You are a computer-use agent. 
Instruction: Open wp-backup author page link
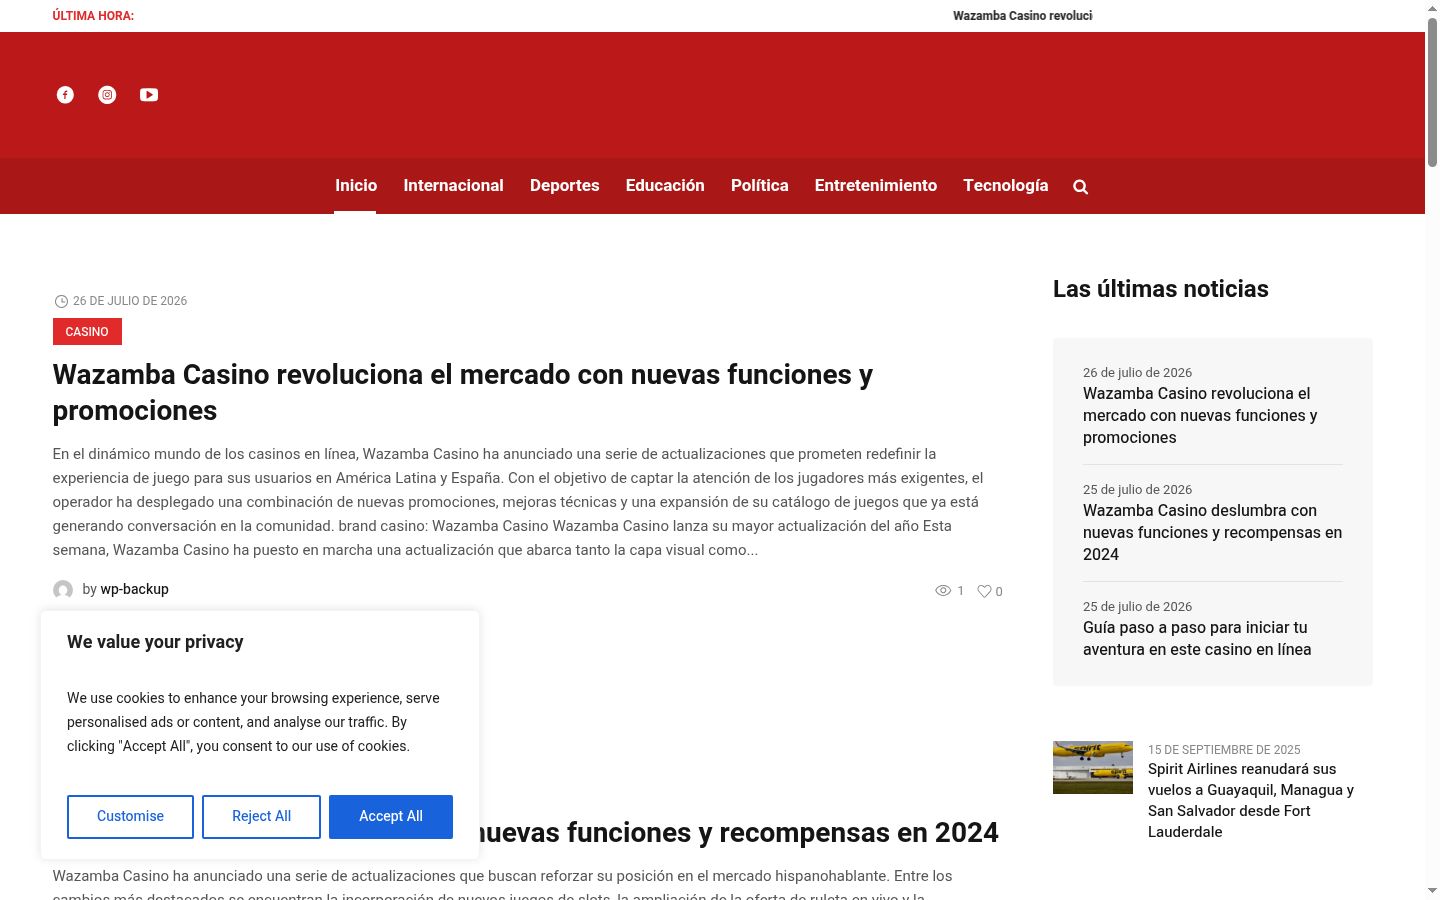(134, 589)
